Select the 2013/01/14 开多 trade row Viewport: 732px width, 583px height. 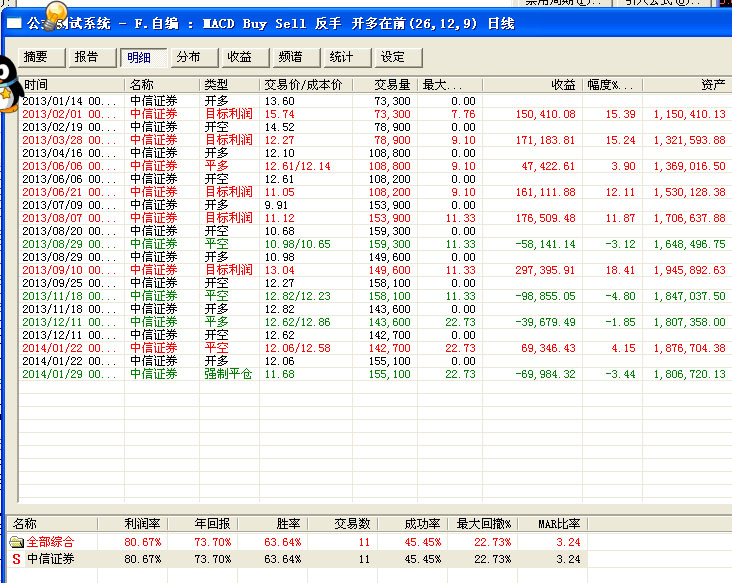pos(375,101)
